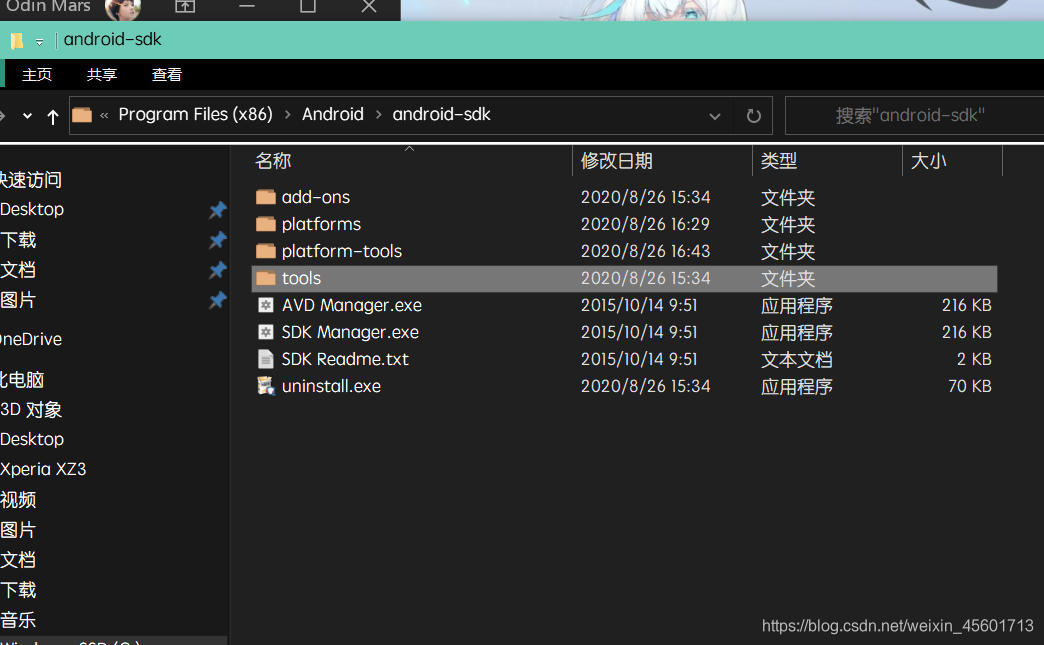Click the AVD Manager.exe application icon
Viewport: 1044px width, 645px height.
click(x=266, y=305)
